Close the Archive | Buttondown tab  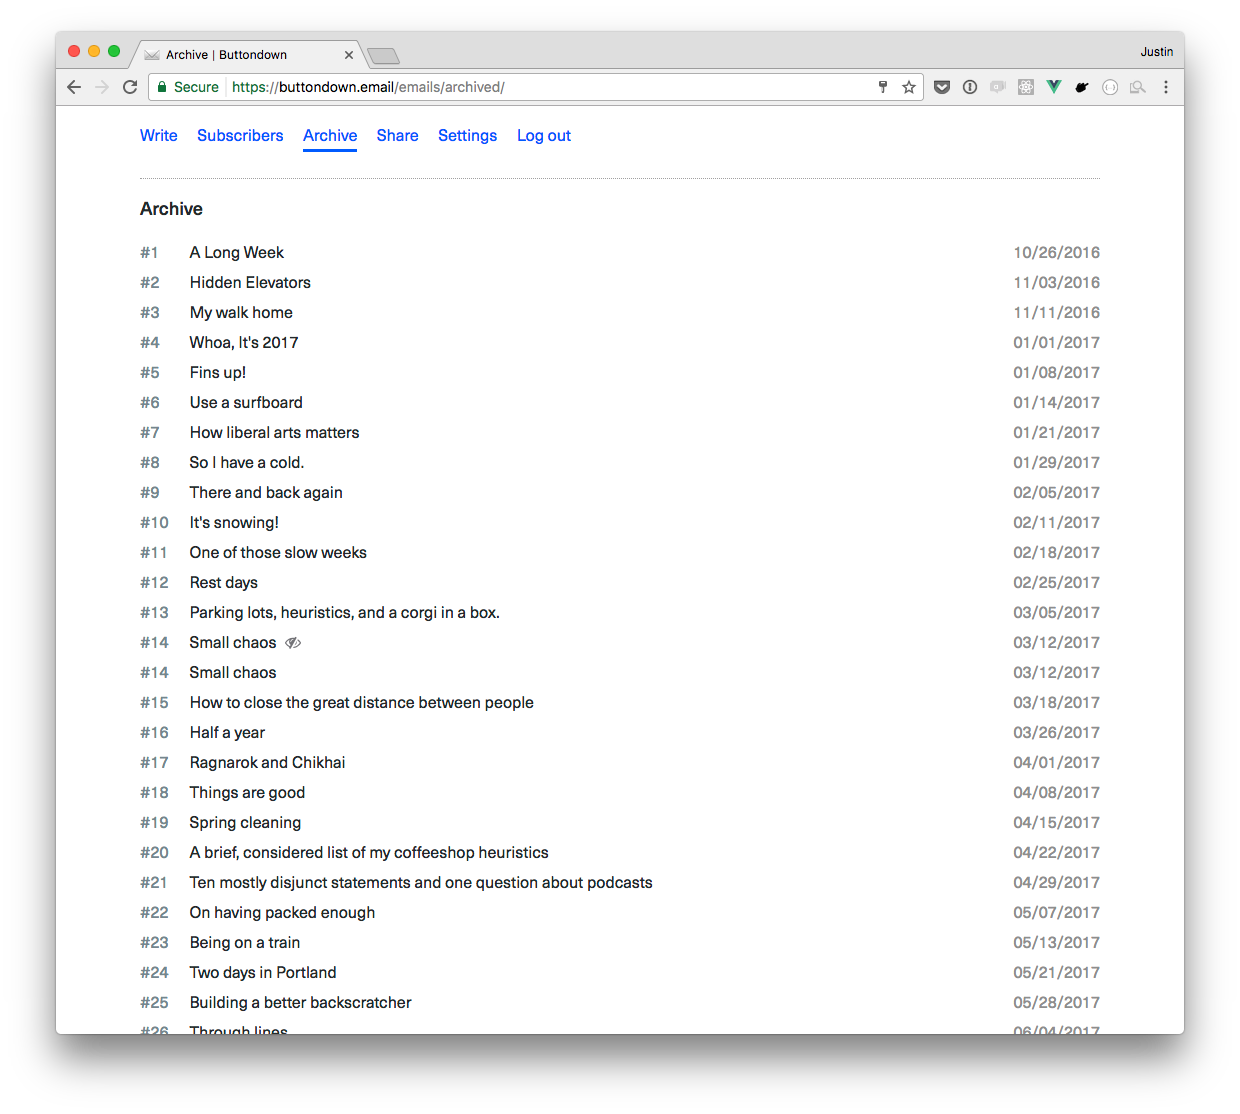click(x=349, y=55)
